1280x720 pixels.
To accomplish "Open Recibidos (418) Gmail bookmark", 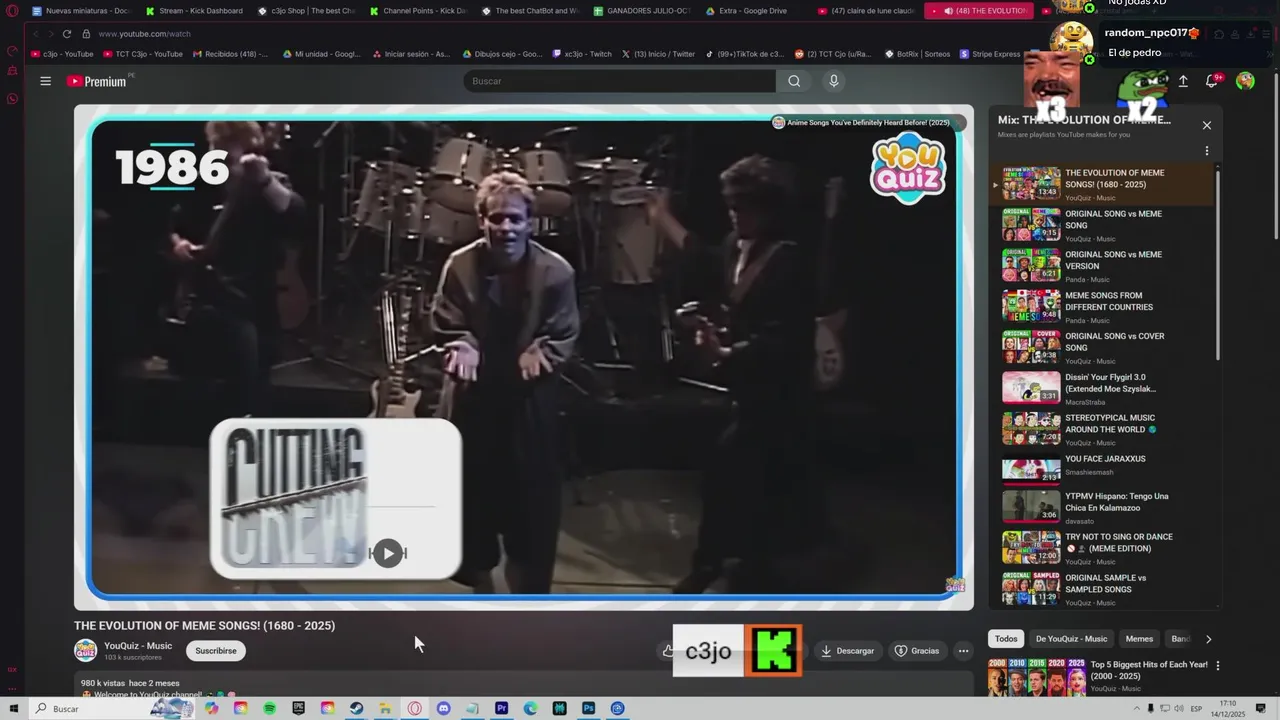I will pos(229,54).
